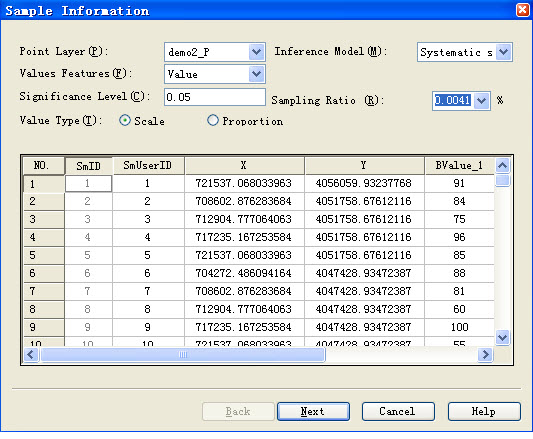This screenshot has width=533, height=439.
Task: Click the horizontal scrollbar thumb
Action: pos(183,355)
